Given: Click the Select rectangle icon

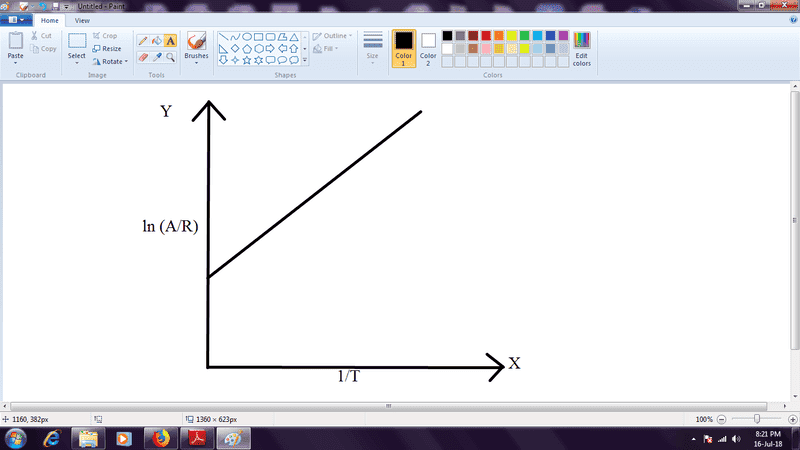Looking at the screenshot, I should 77,40.
